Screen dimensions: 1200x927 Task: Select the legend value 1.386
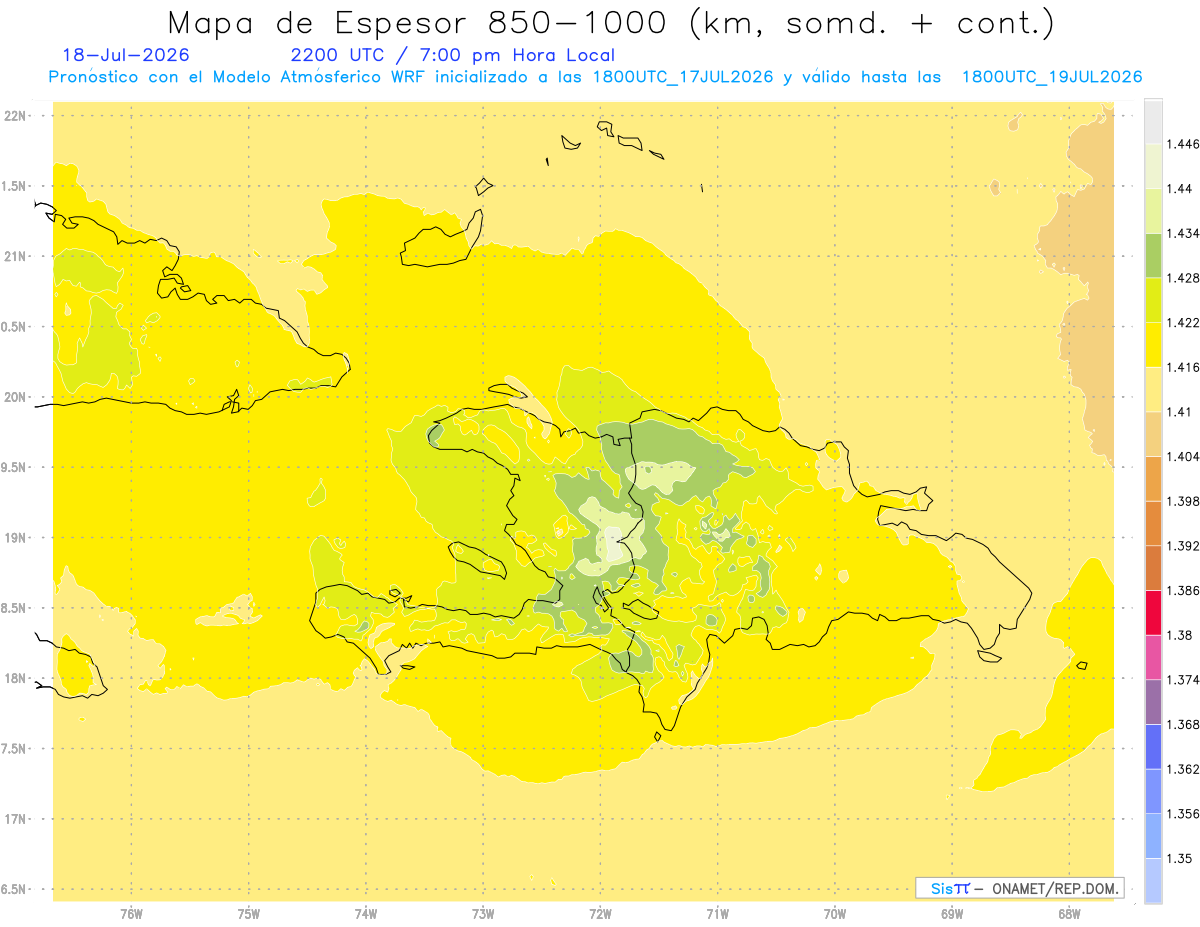[1183, 591]
